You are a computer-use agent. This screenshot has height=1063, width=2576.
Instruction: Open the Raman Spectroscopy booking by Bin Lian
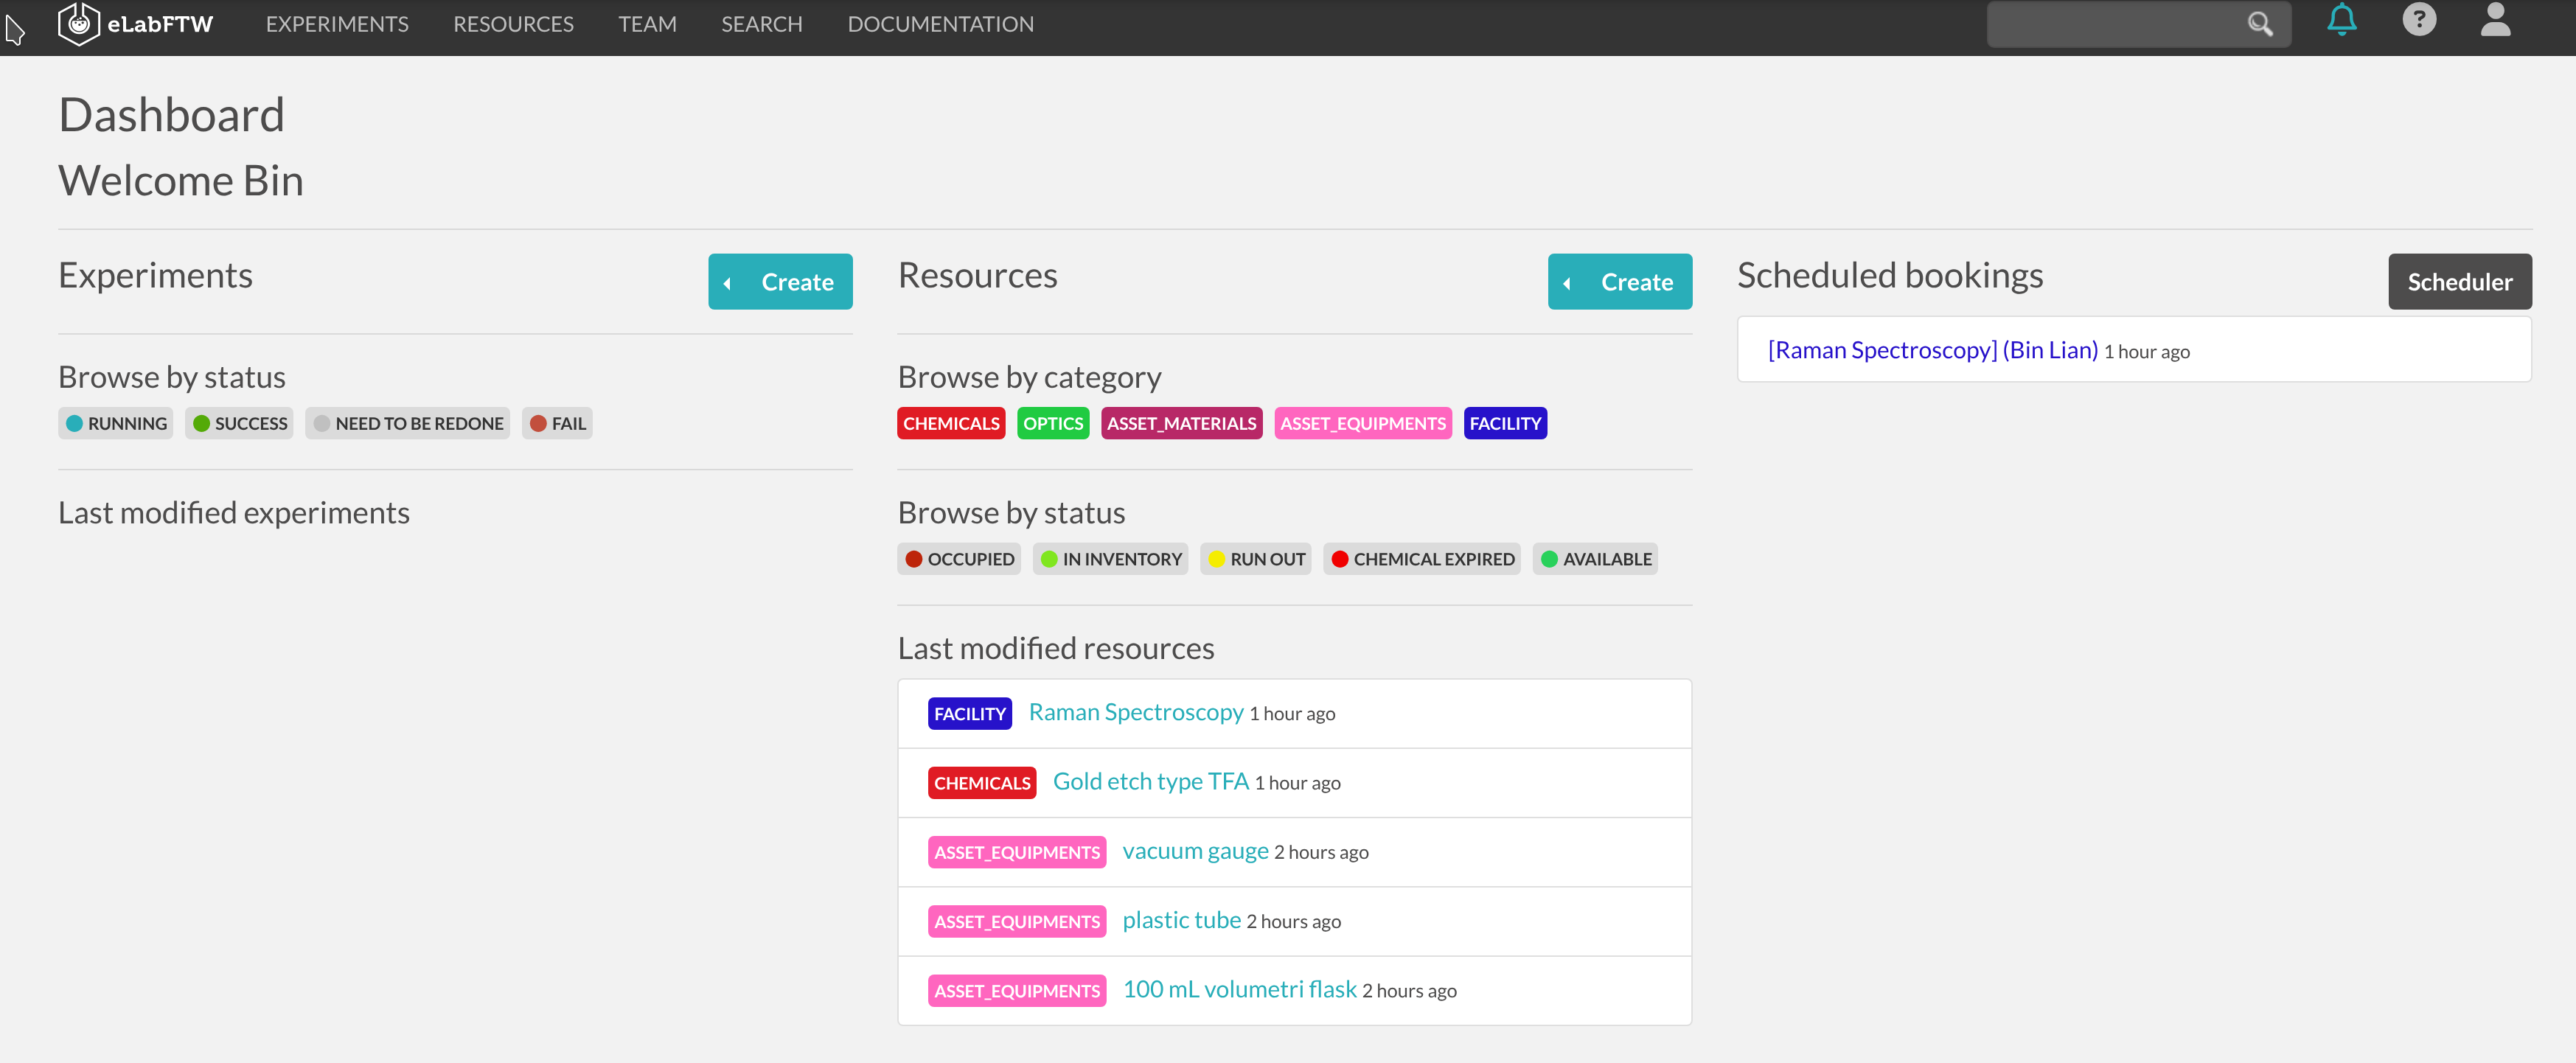[x=1932, y=349]
